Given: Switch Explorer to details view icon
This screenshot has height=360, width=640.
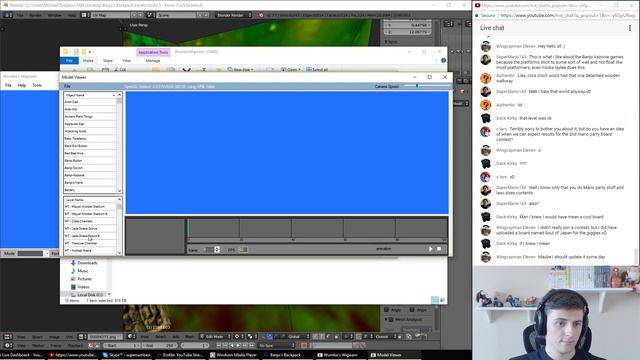Looking at the screenshot, I should point(435,300).
